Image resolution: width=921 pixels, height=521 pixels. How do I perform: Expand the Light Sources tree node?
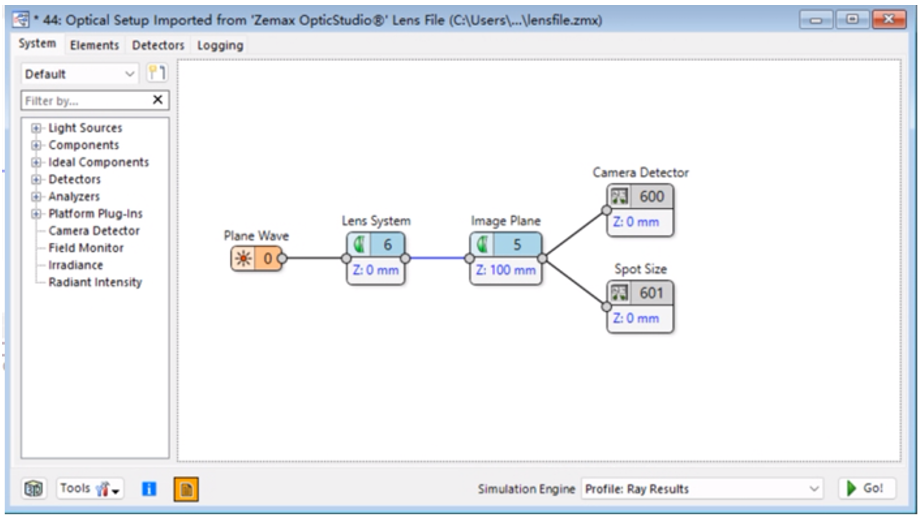37,128
